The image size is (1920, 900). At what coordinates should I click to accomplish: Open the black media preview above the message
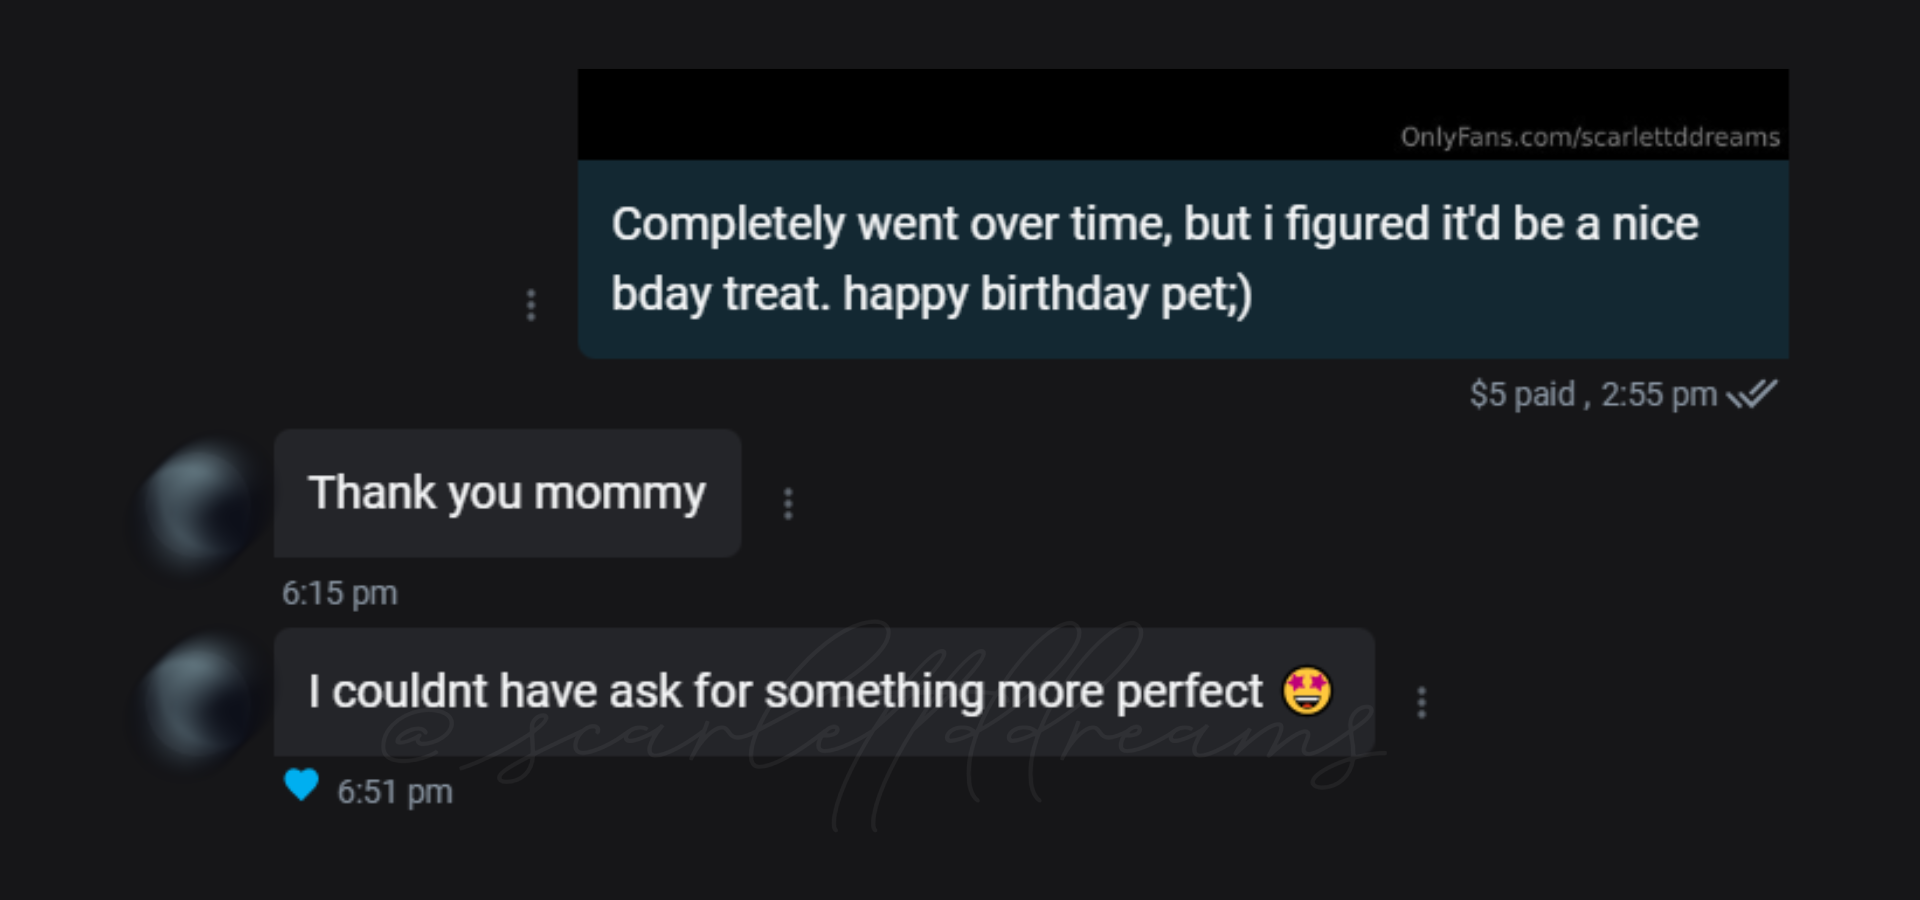(x=1183, y=114)
